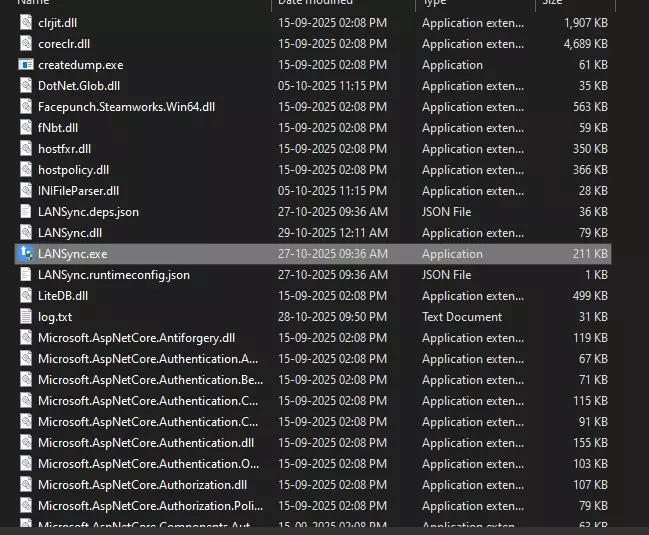Select the 4,689 KB size cell

(x=586, y=44)
